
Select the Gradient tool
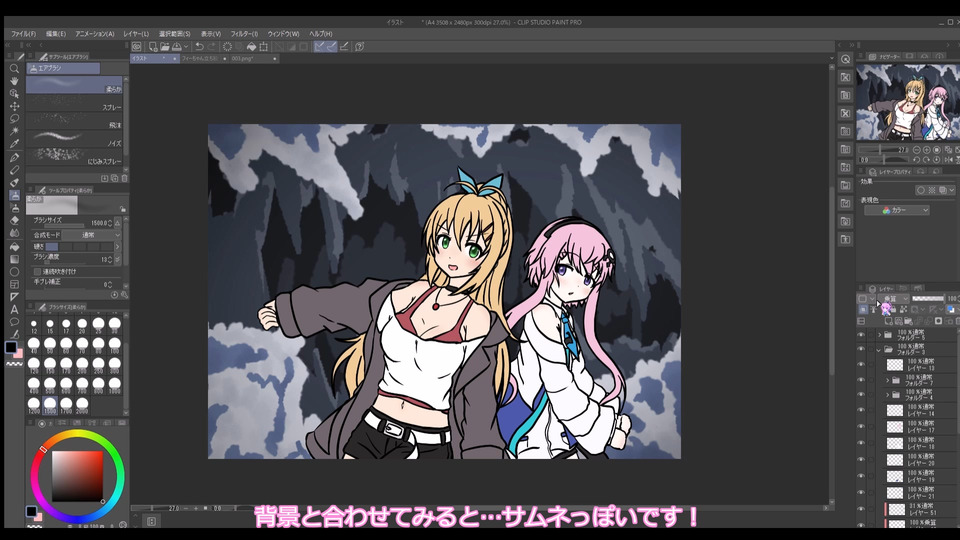click(x=14, y=259)
